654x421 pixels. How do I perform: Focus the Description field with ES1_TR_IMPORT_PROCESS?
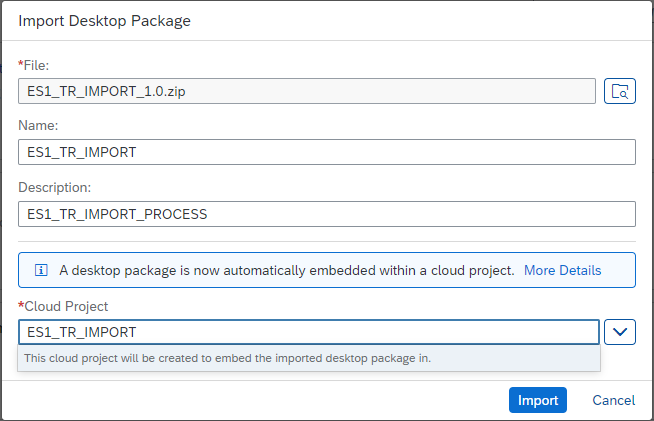pos(327,214)
